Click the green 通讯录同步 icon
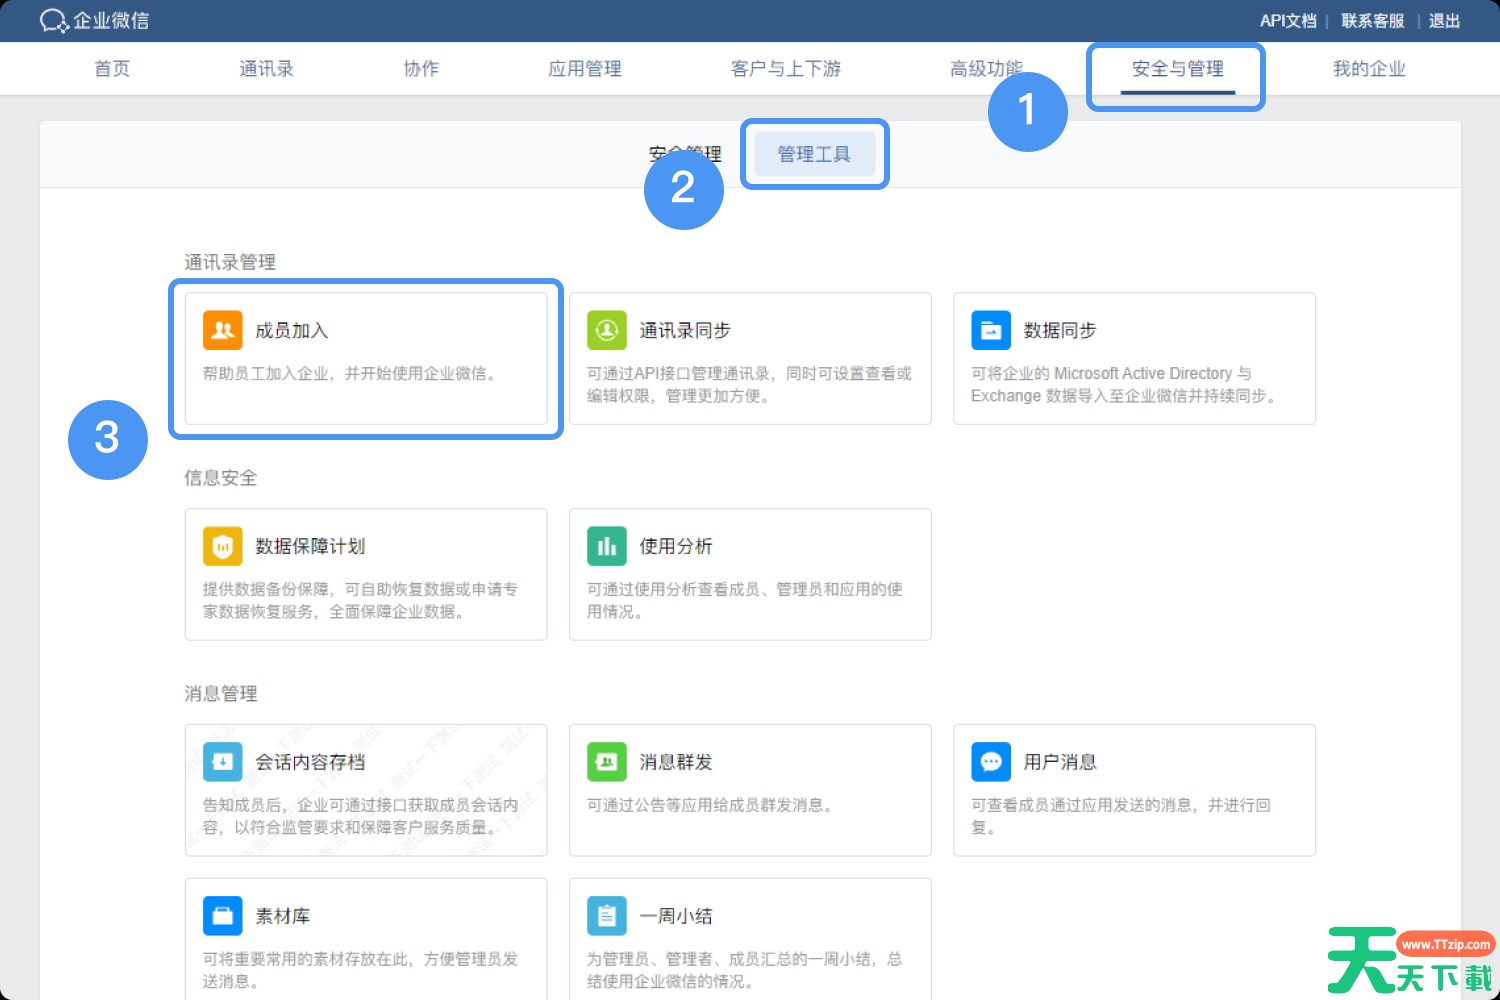 tap(606, 330)
